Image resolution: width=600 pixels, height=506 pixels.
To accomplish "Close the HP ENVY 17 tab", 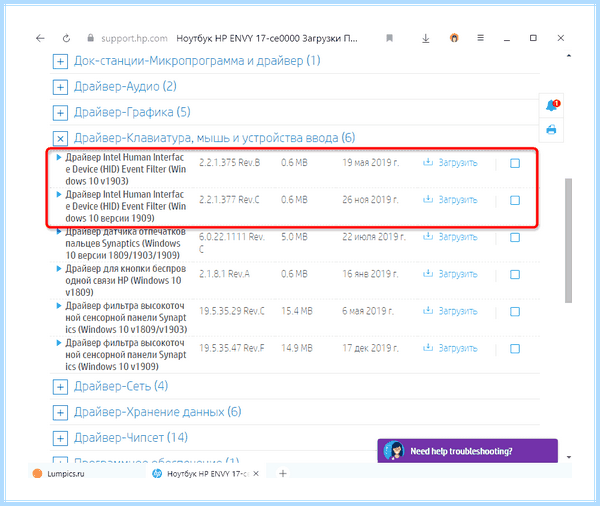I will [x=256, y=473].
